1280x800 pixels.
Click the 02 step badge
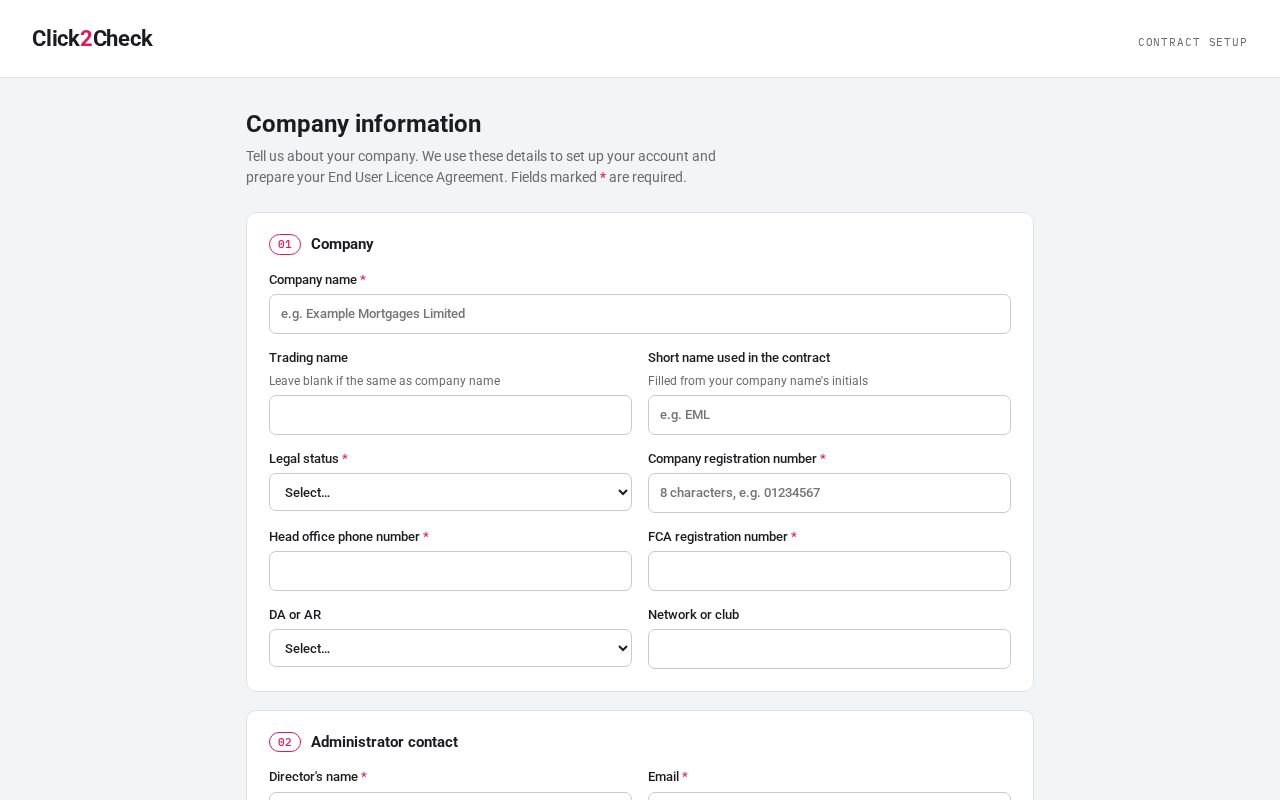285,742
